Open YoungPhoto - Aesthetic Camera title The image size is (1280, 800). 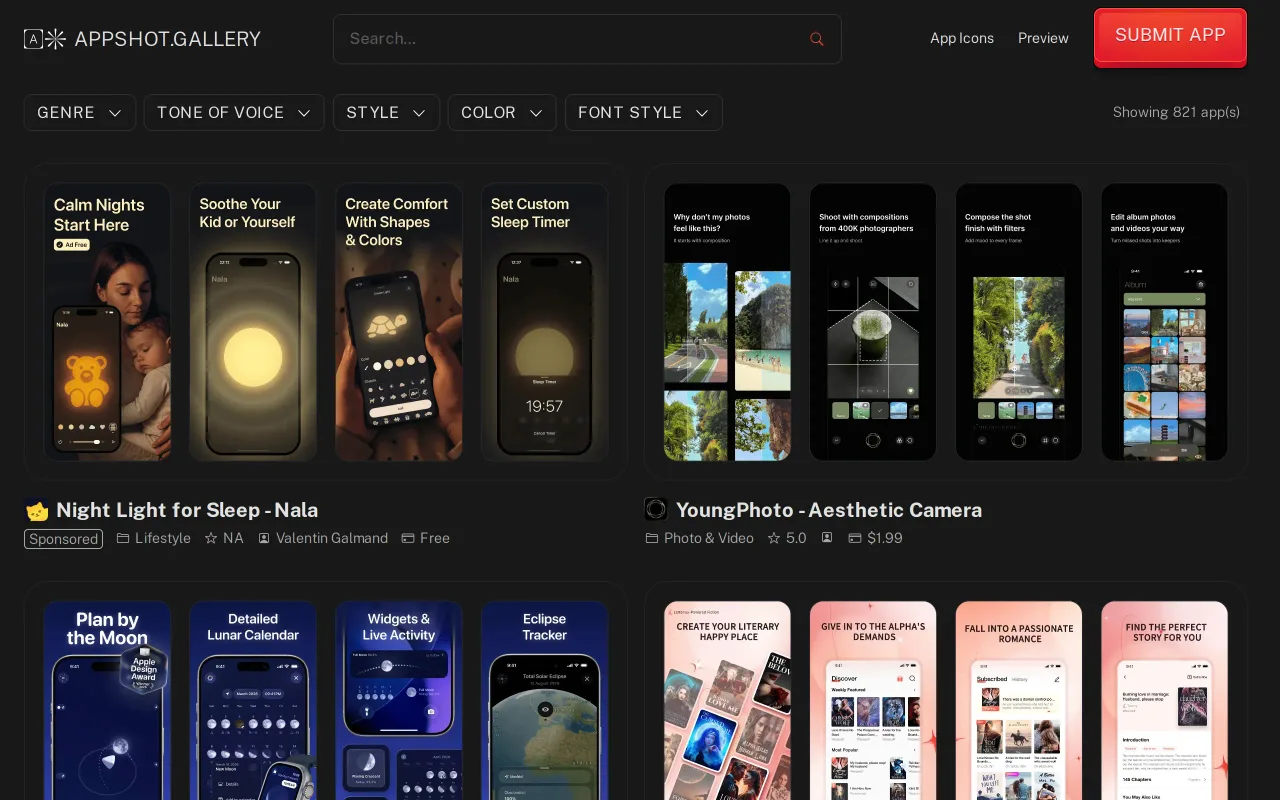829,510
